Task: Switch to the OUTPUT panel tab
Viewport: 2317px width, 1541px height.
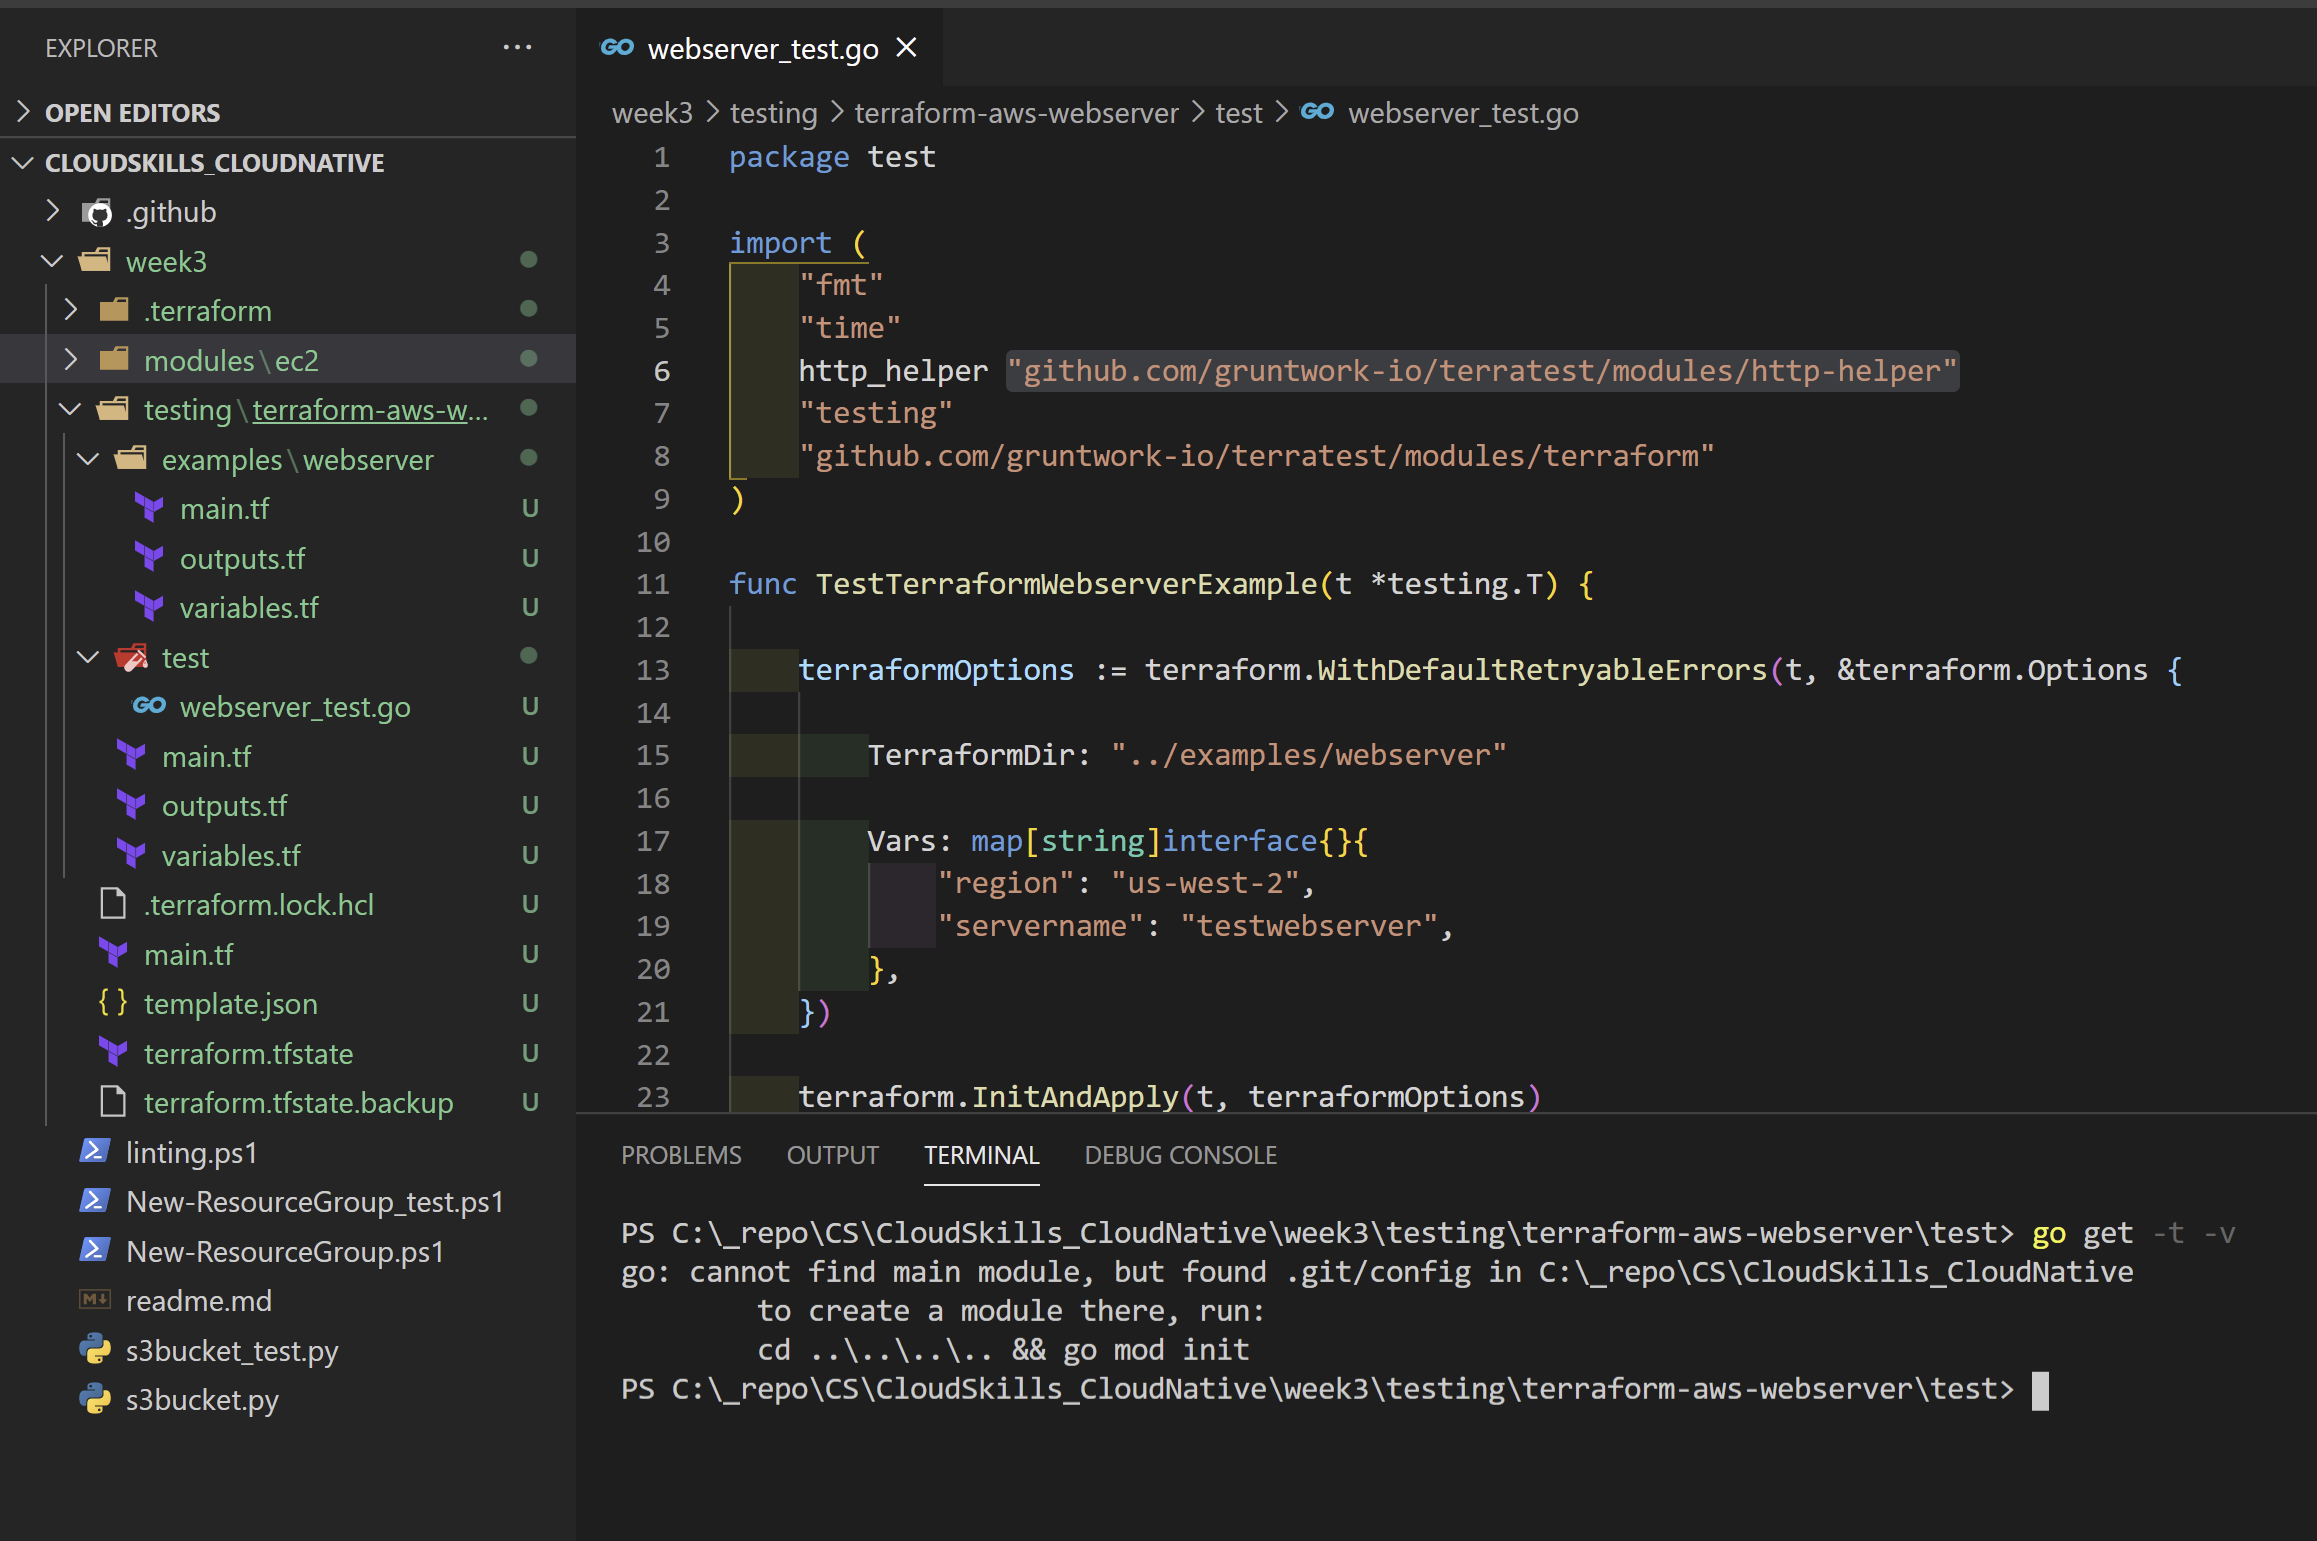Action: click(x=832, y=1155)
